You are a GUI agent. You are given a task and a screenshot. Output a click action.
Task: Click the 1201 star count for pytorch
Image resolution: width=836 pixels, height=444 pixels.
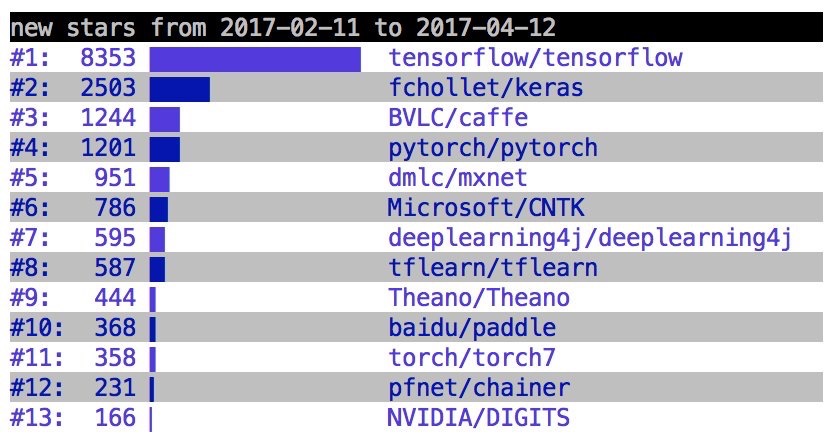click(107, 148)
